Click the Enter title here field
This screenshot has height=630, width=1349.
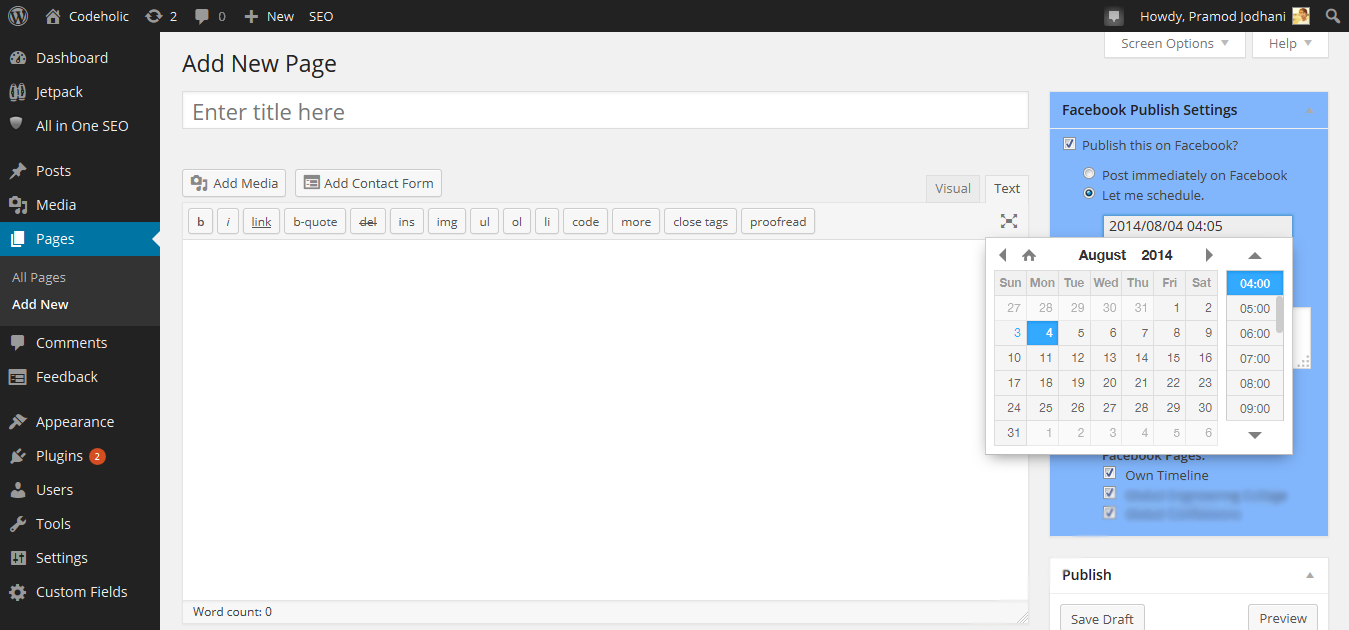605,111
